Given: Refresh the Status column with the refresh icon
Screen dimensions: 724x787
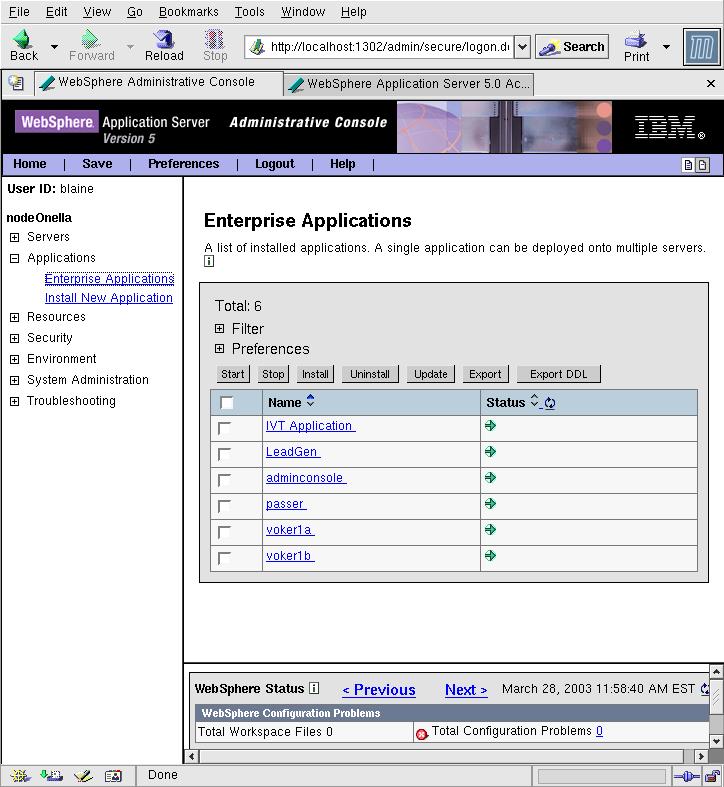Looking at the screenshot, I should (x=550, y=403).
